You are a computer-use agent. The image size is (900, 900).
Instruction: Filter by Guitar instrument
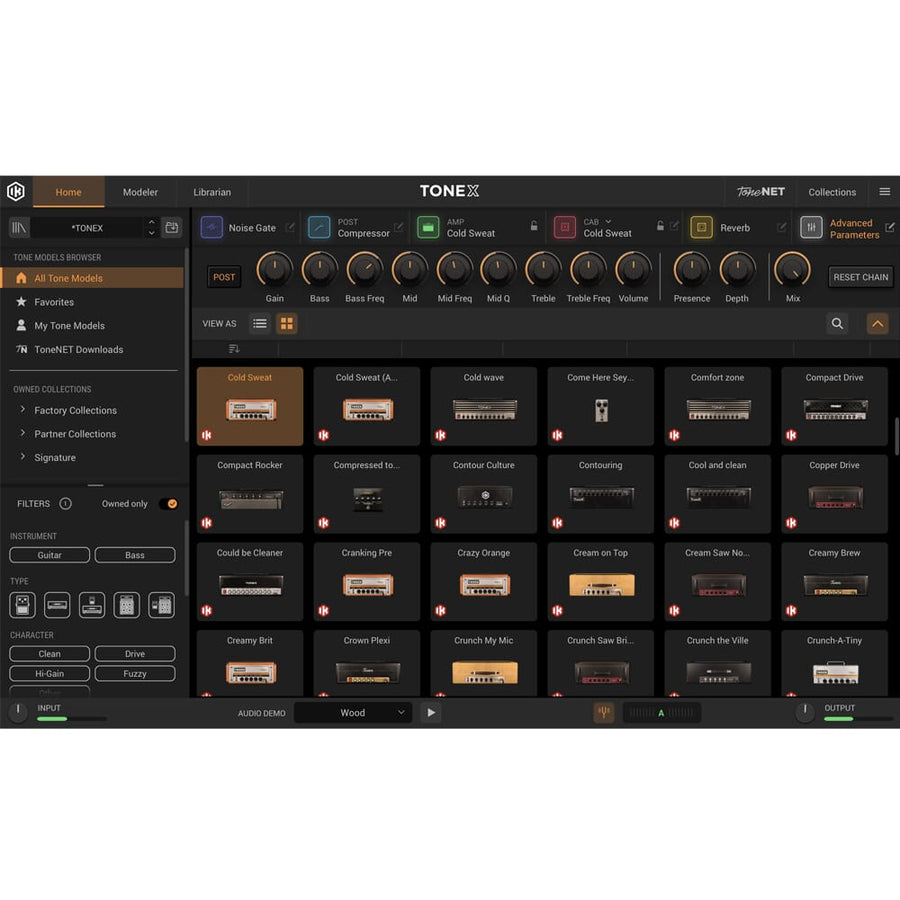49,555
